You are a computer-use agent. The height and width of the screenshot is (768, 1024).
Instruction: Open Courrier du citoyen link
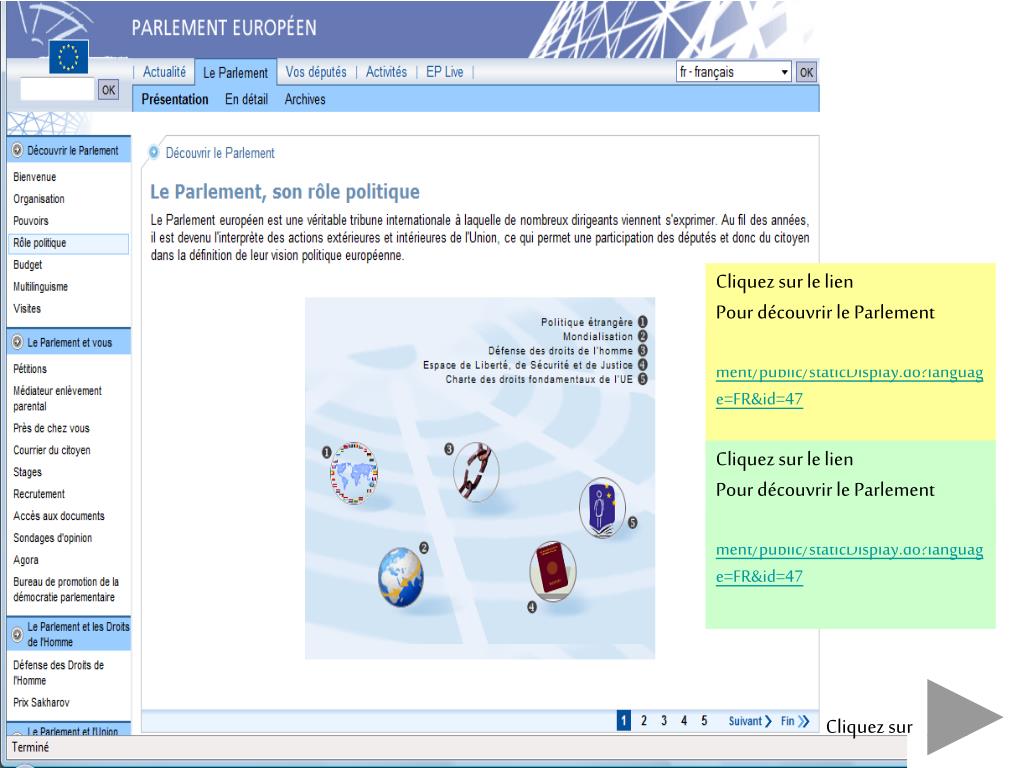(x=52, y=450)
